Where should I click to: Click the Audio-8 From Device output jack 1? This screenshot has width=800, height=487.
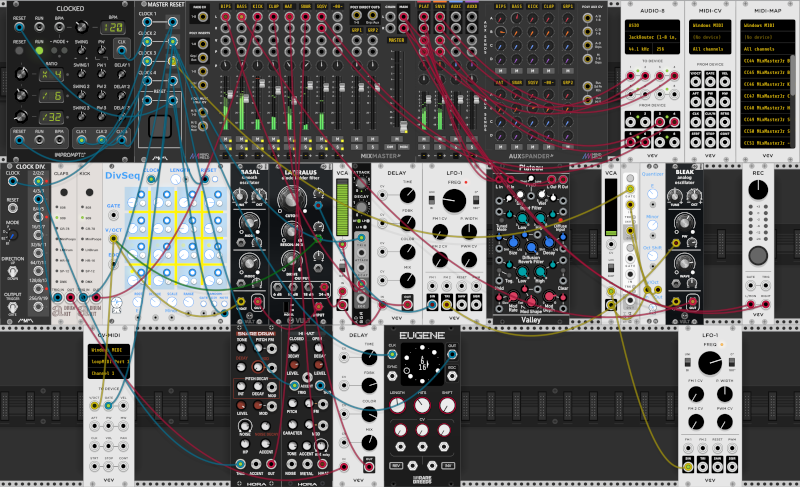coord(631,121)
